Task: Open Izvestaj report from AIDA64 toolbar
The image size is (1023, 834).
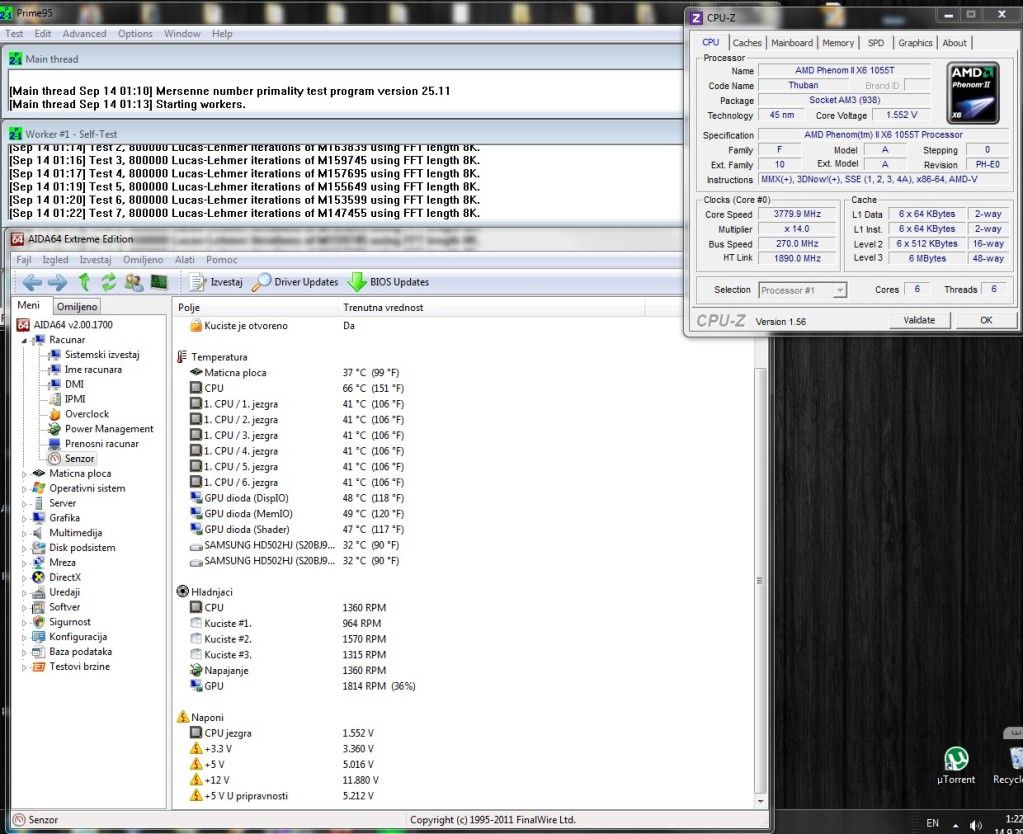Action: tap(216, 282)
